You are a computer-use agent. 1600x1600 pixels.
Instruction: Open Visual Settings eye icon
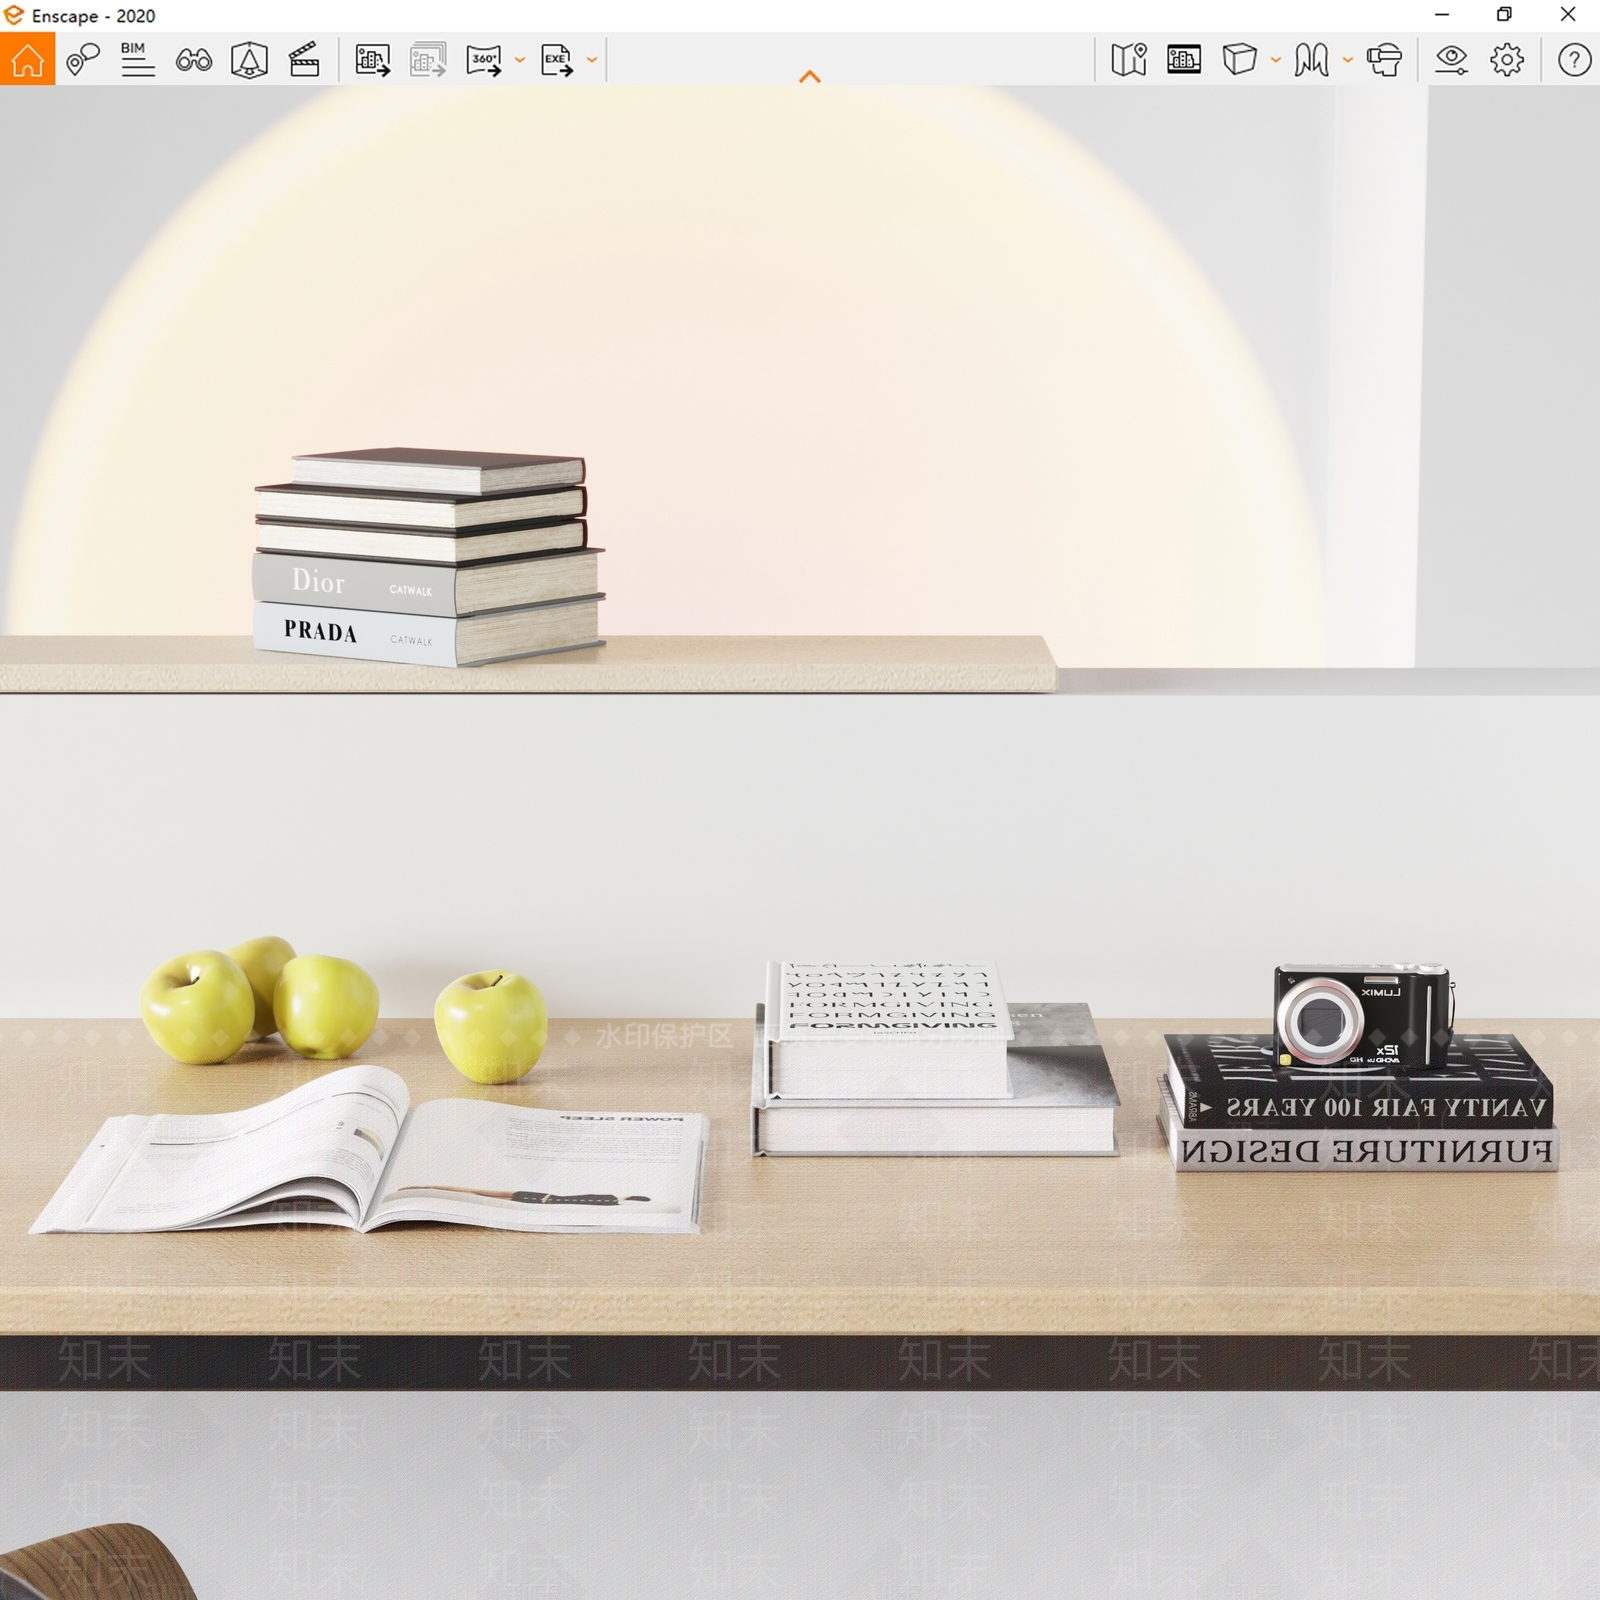click(x=1451, y=60)
